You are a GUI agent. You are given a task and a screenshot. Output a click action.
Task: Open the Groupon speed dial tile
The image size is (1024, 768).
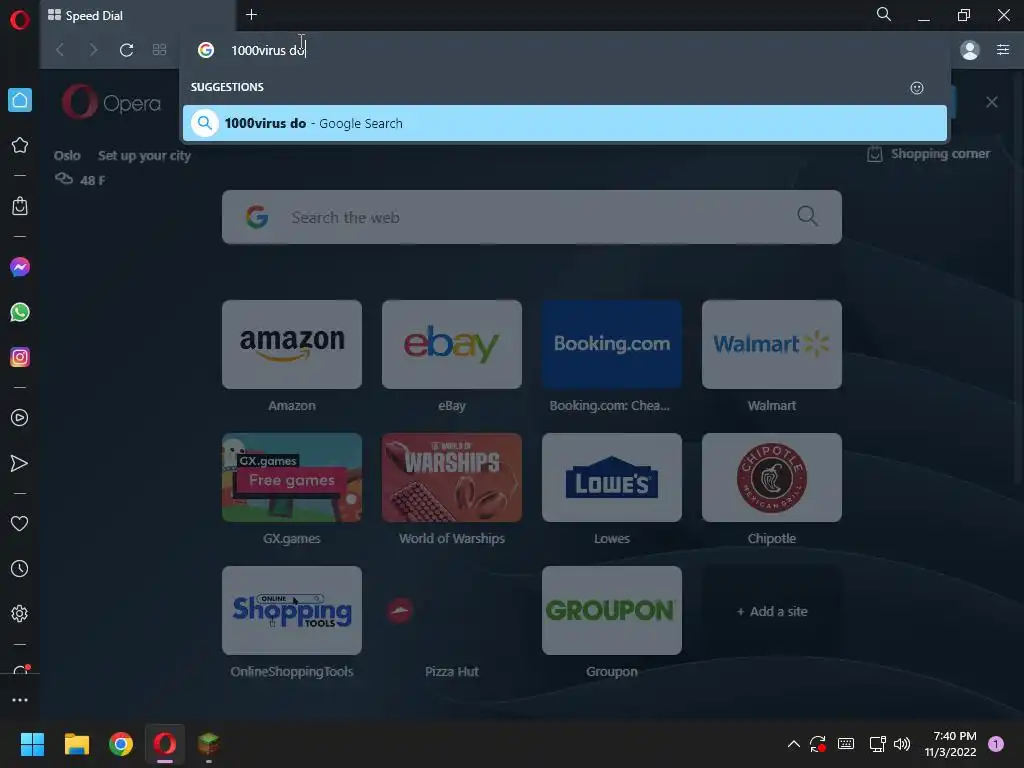[612, 611]
